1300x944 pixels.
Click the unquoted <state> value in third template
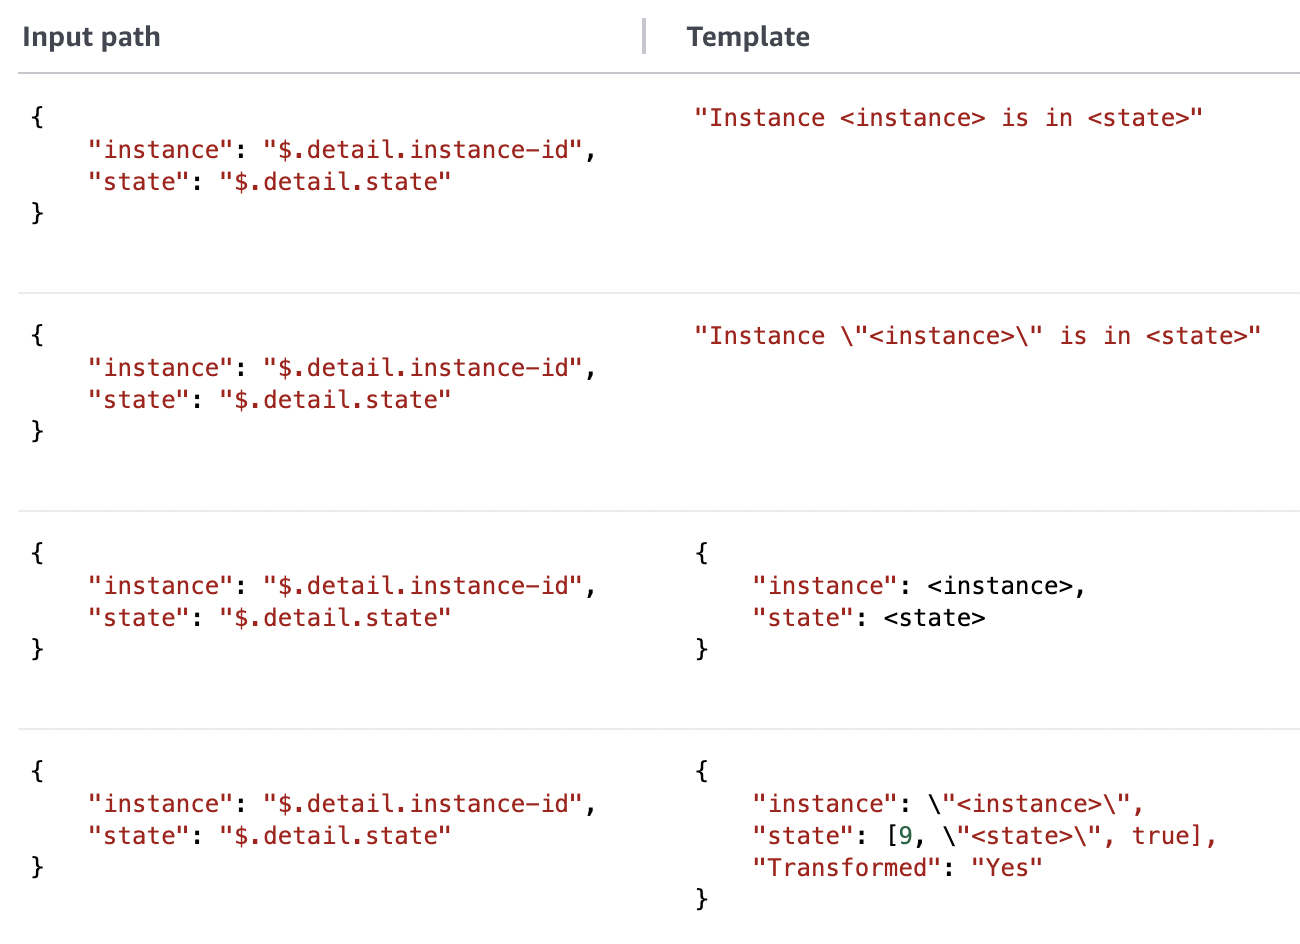(934, 618)
